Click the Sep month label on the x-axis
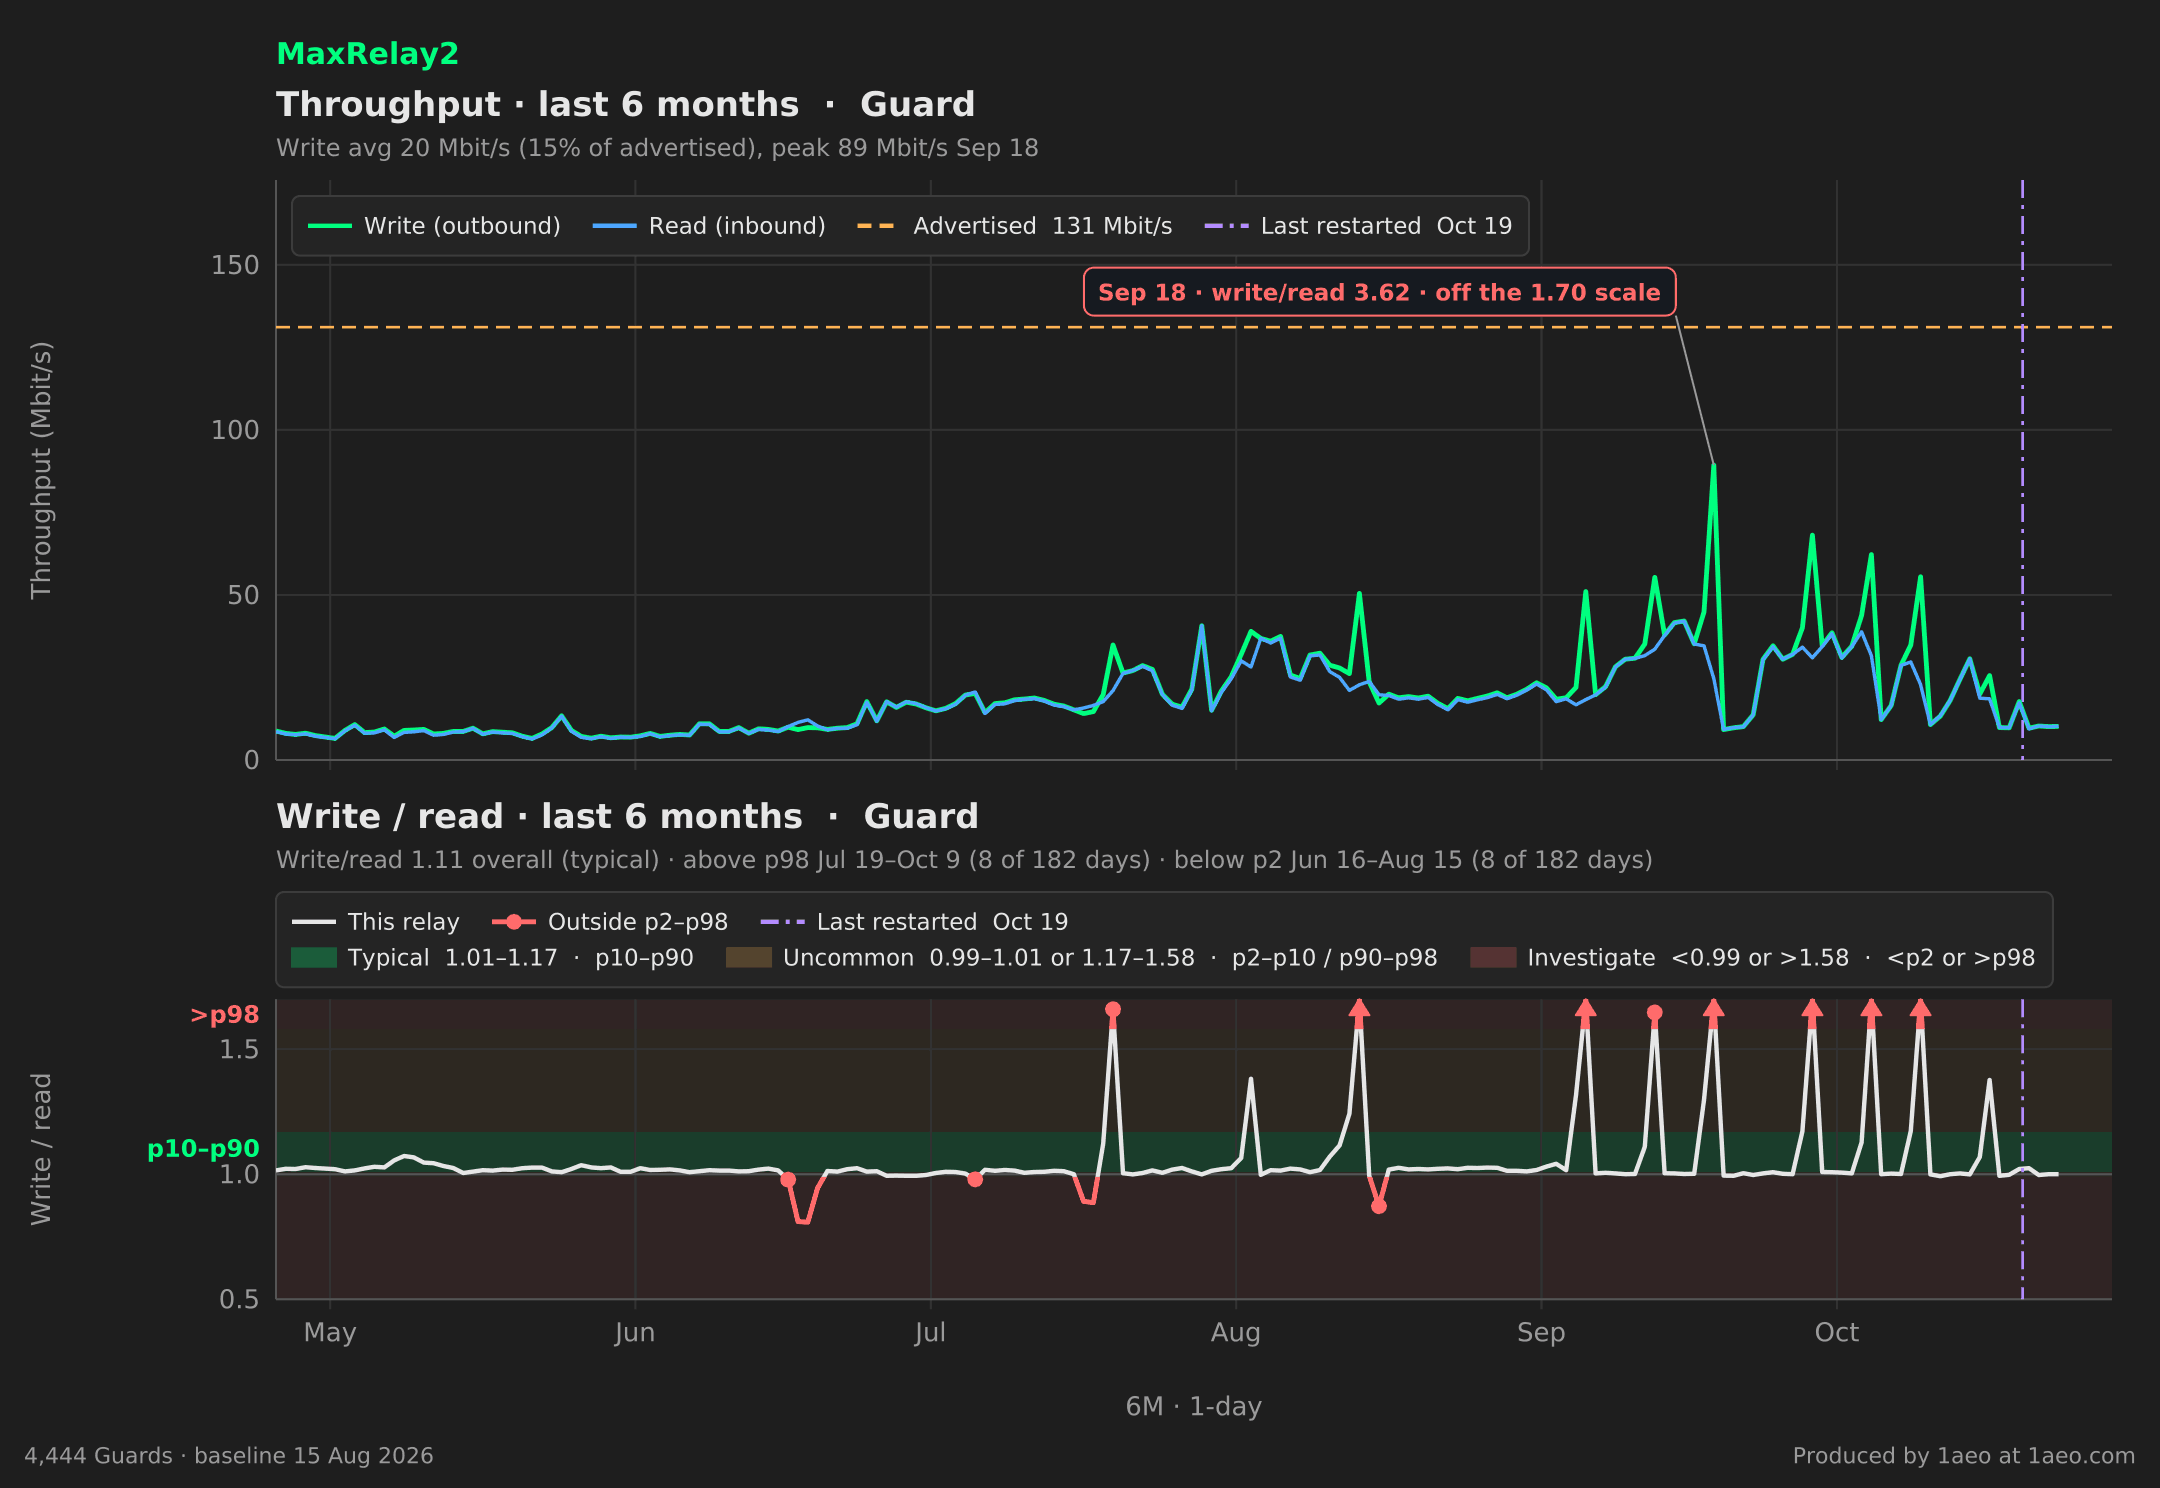This screenshot has height=1488, width=2160. [1541, 1333]
